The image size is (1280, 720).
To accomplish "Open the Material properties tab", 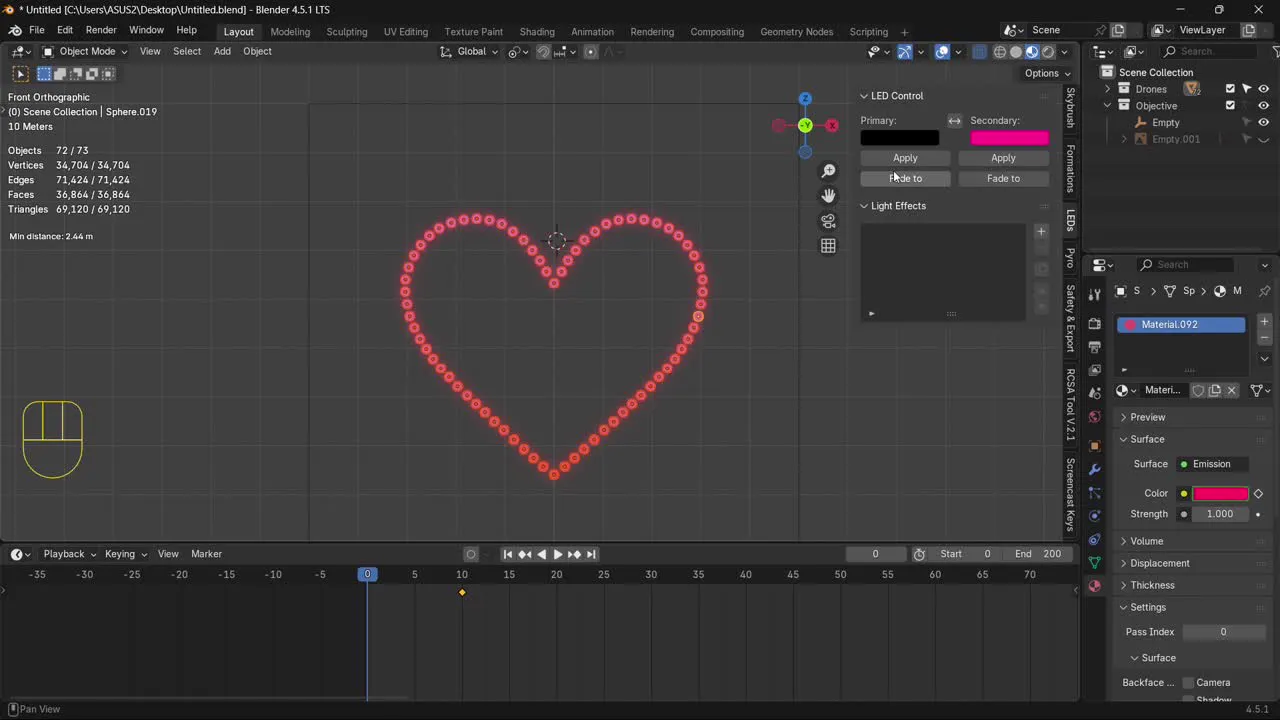I will pos(1094,586).
